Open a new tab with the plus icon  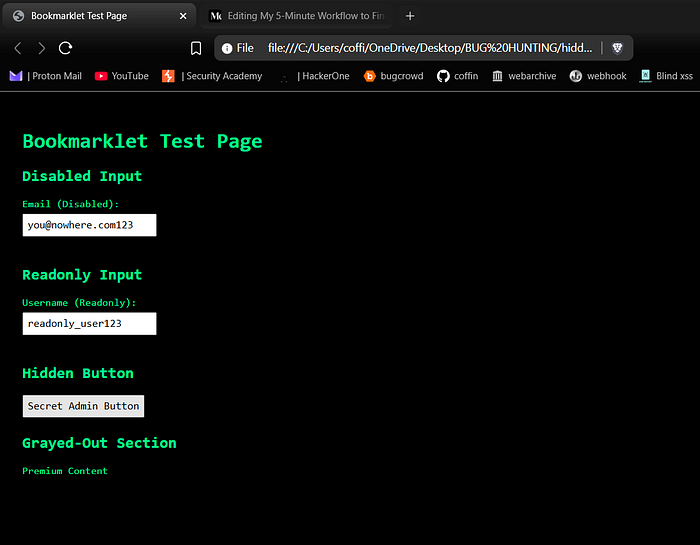click(x=410, y=16)
